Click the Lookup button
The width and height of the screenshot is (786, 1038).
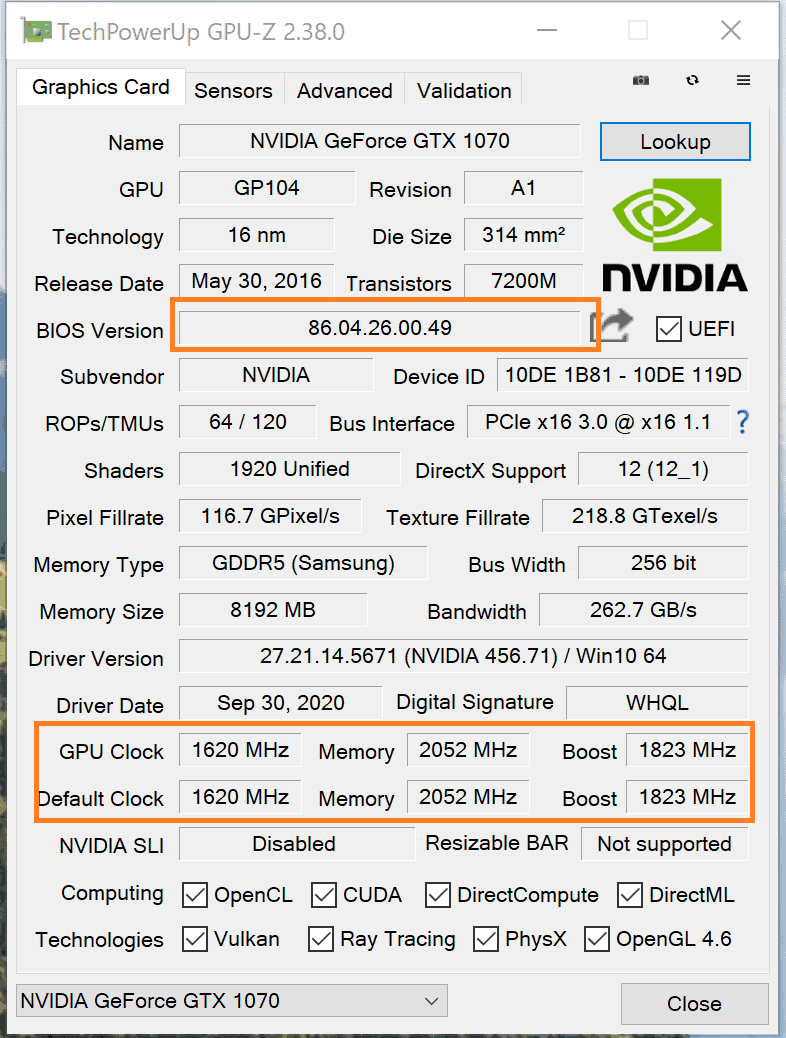674,141
